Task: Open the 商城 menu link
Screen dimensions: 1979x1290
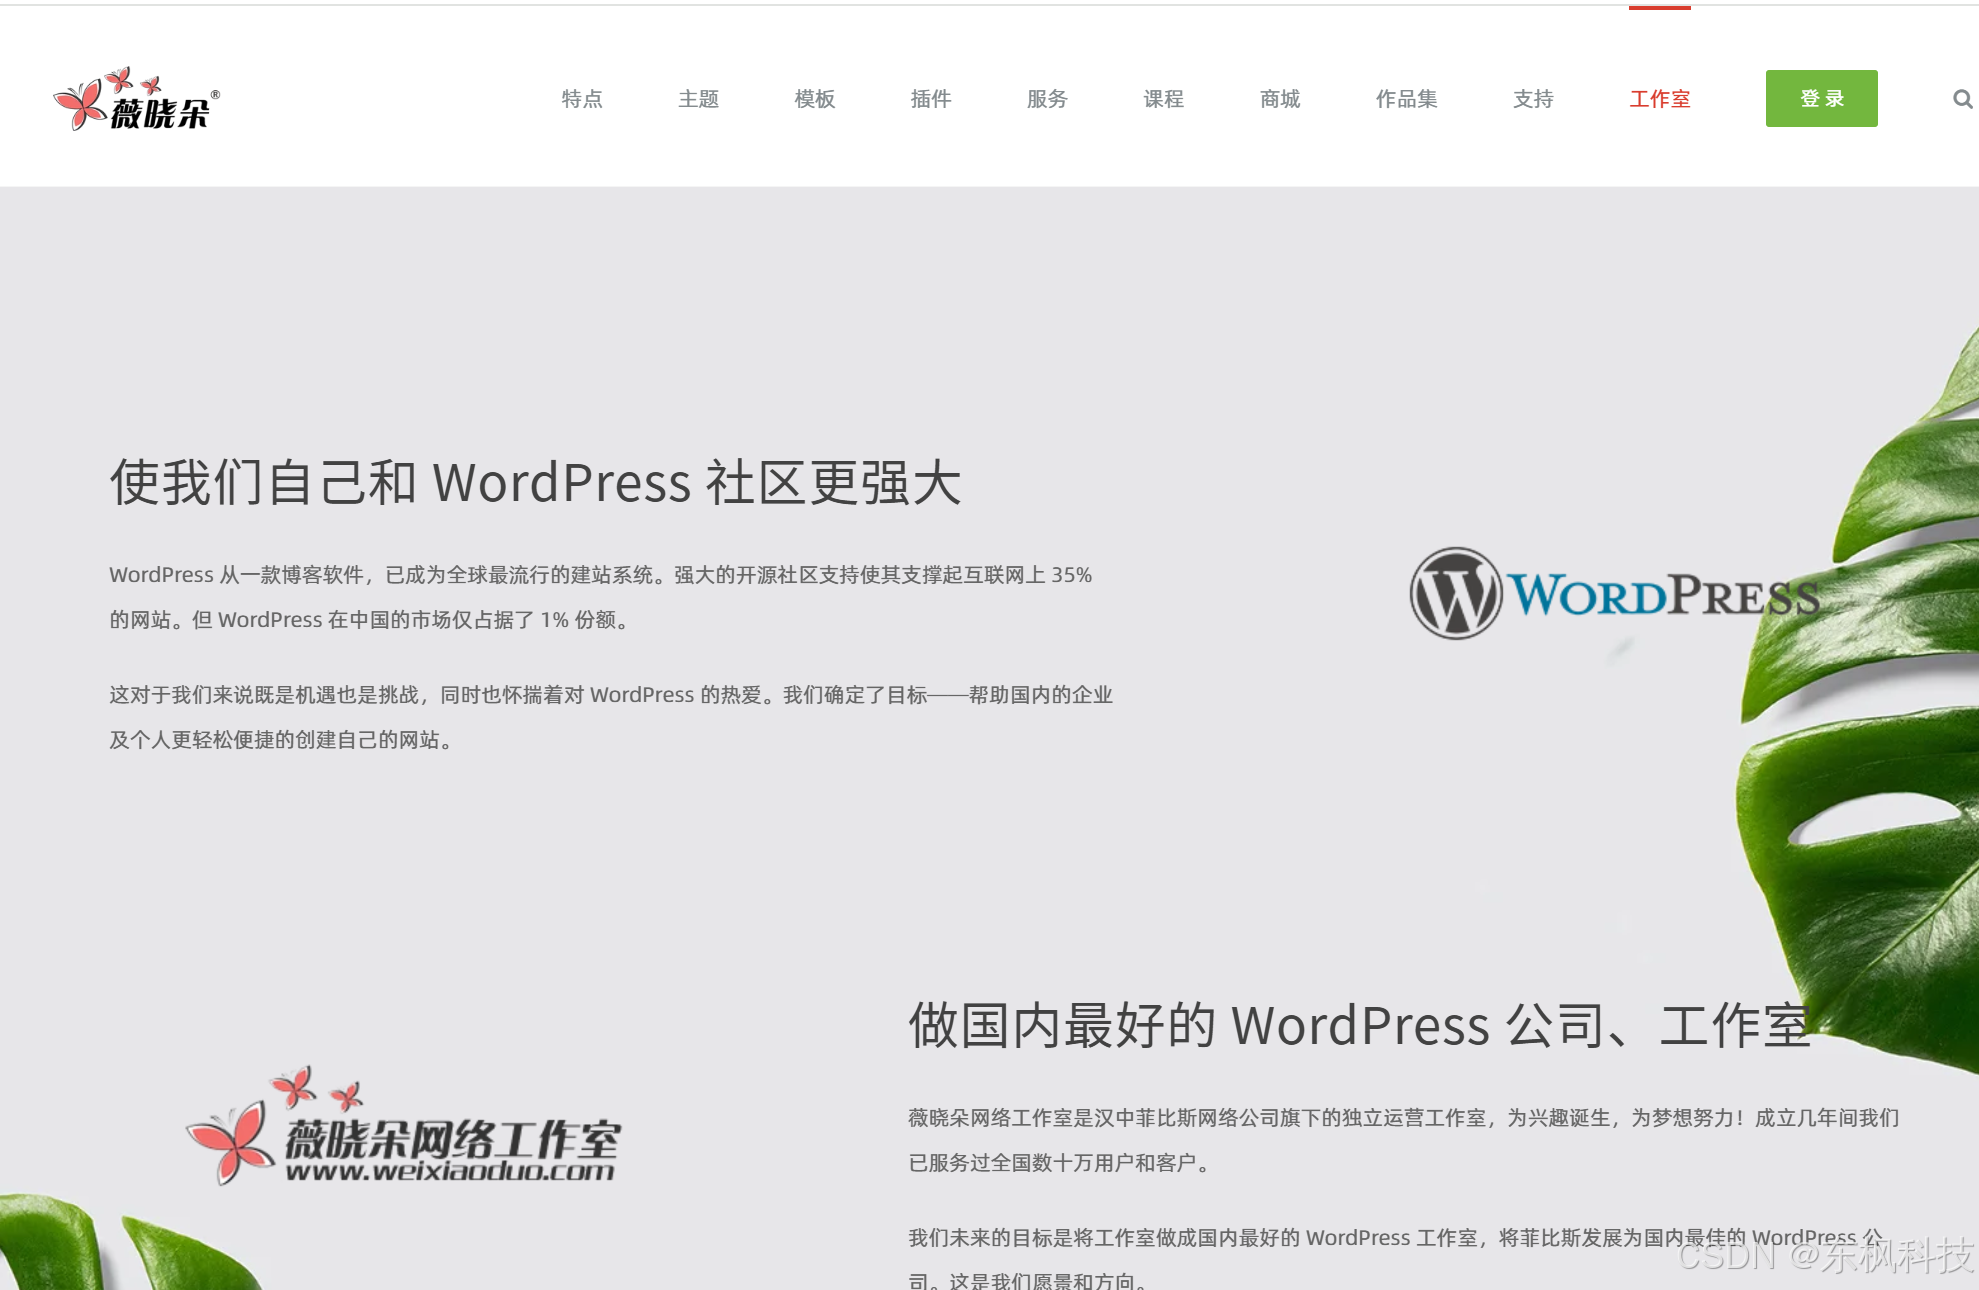Action: (x=1280, y=99)
